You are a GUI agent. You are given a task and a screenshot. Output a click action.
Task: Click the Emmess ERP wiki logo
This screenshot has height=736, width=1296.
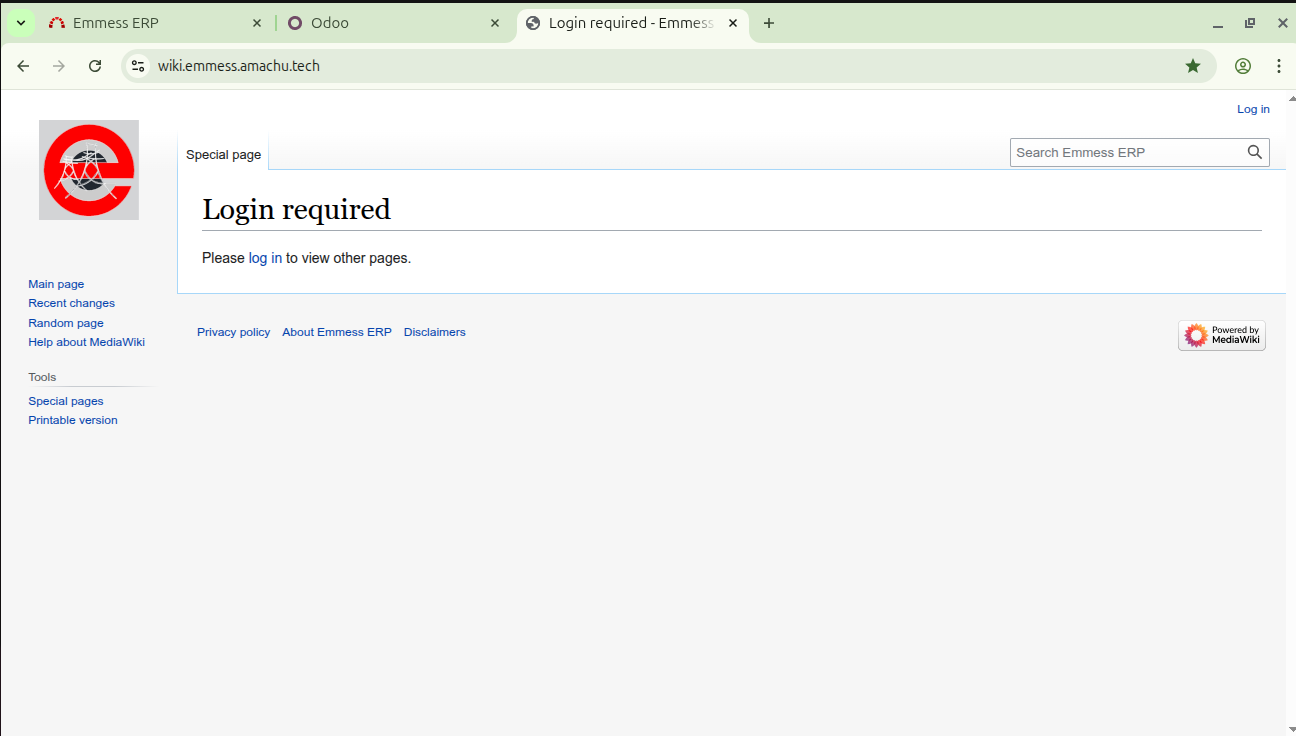click(x=89, y=170)
